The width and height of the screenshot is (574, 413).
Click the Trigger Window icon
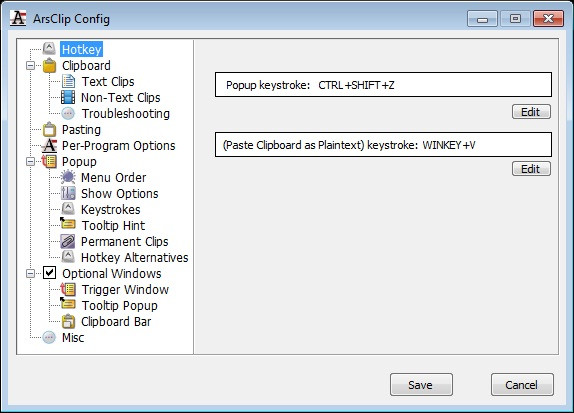coord(68,289)
